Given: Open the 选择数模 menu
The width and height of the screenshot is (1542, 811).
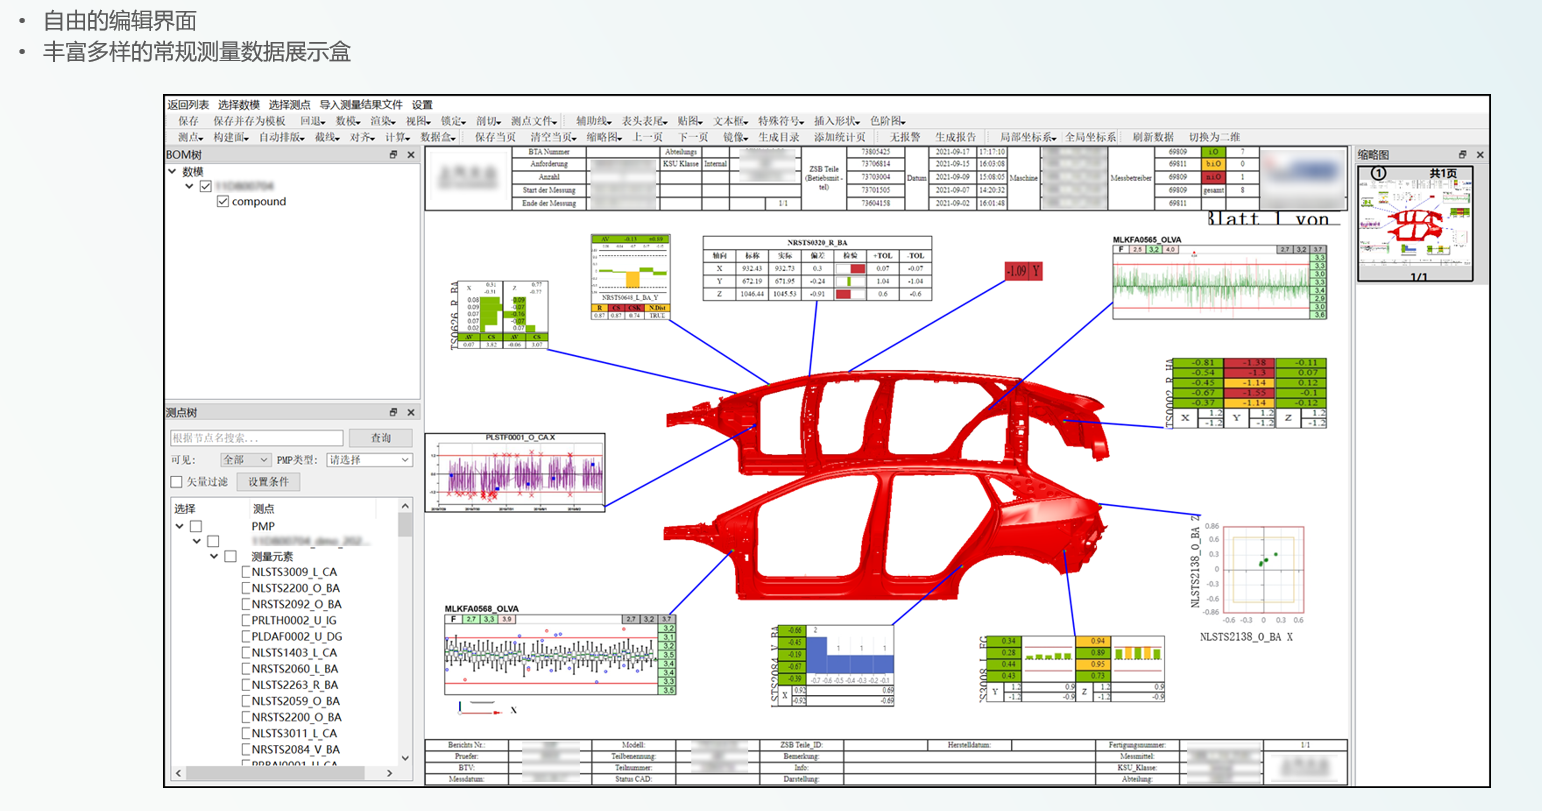Looking at the screenshot, I should (239, 105).
